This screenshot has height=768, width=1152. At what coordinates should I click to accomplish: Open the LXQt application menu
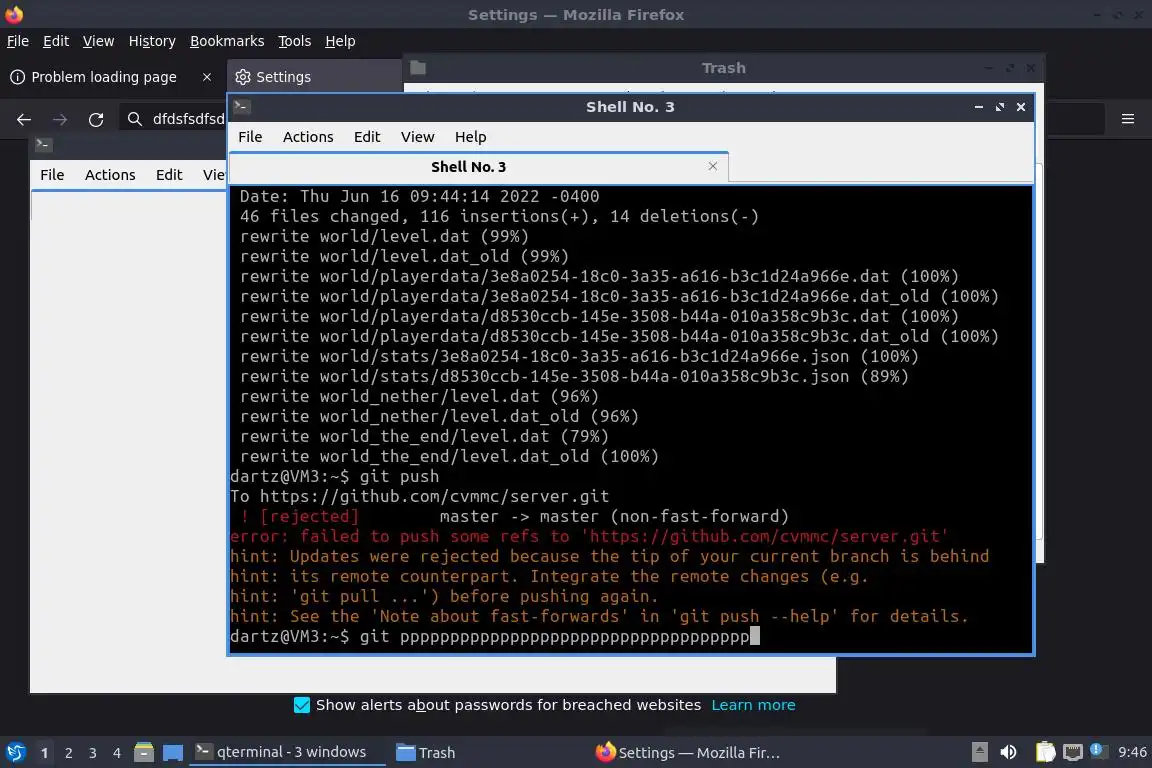(15, 753)
